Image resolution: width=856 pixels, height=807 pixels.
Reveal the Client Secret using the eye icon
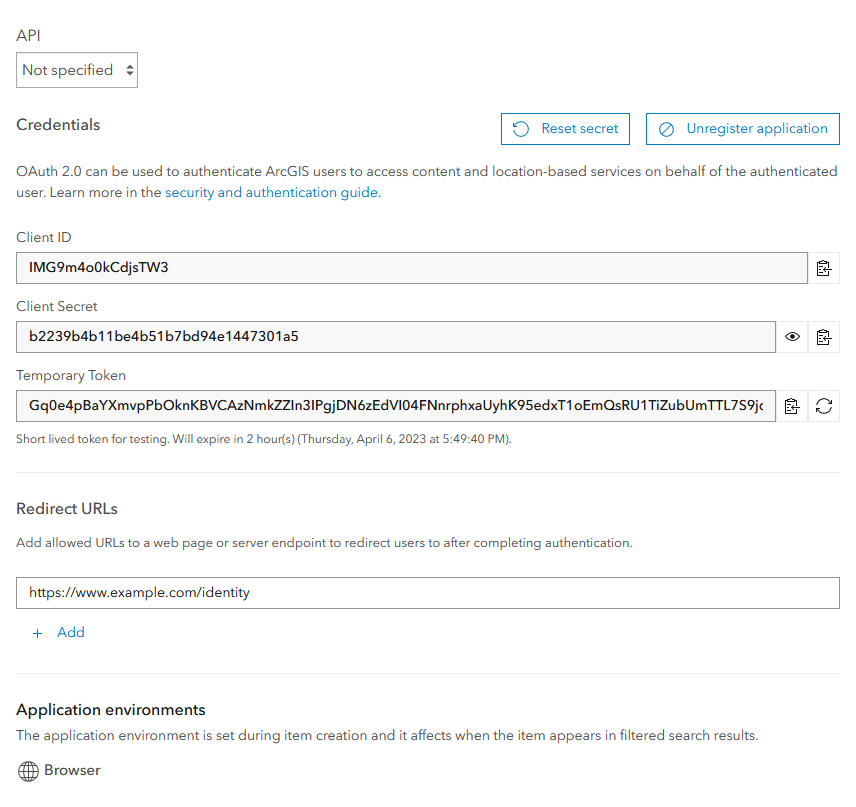click(792, 337)
